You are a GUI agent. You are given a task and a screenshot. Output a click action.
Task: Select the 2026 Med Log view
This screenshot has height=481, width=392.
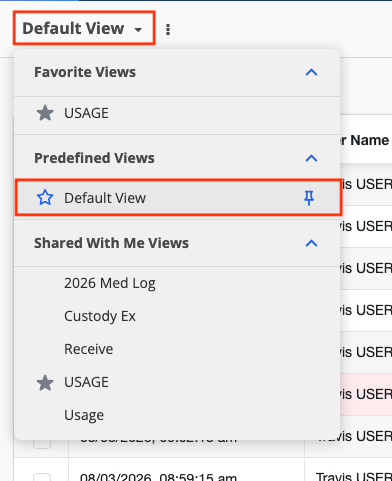click(110, 283)
